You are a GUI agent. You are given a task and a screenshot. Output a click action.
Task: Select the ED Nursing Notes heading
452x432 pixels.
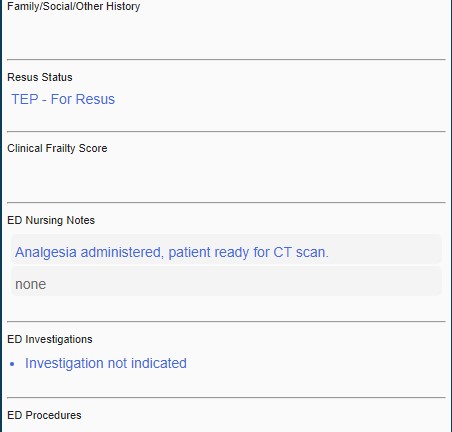(51, 220)
